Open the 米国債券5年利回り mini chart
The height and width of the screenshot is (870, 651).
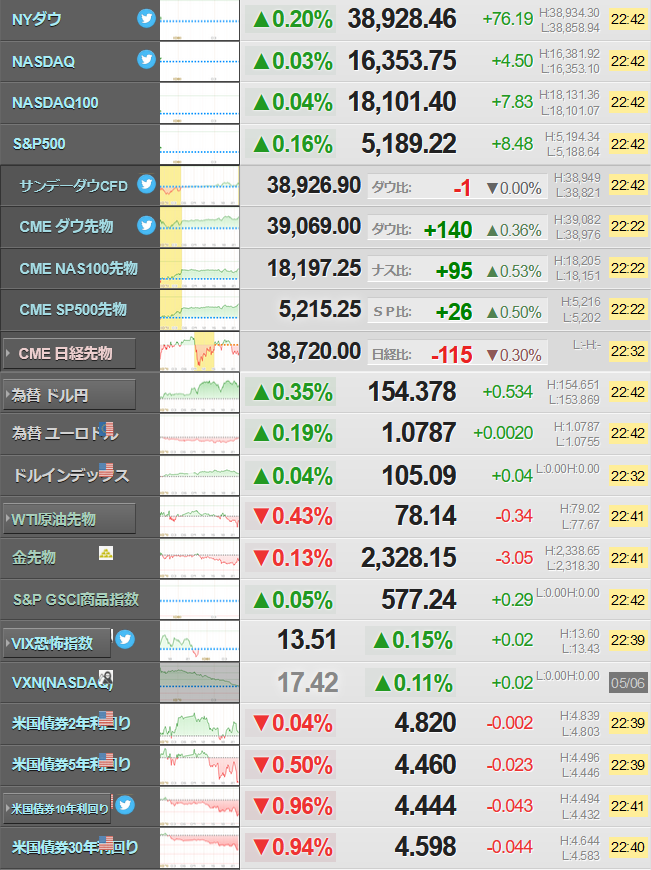click(x=200, y=765)
